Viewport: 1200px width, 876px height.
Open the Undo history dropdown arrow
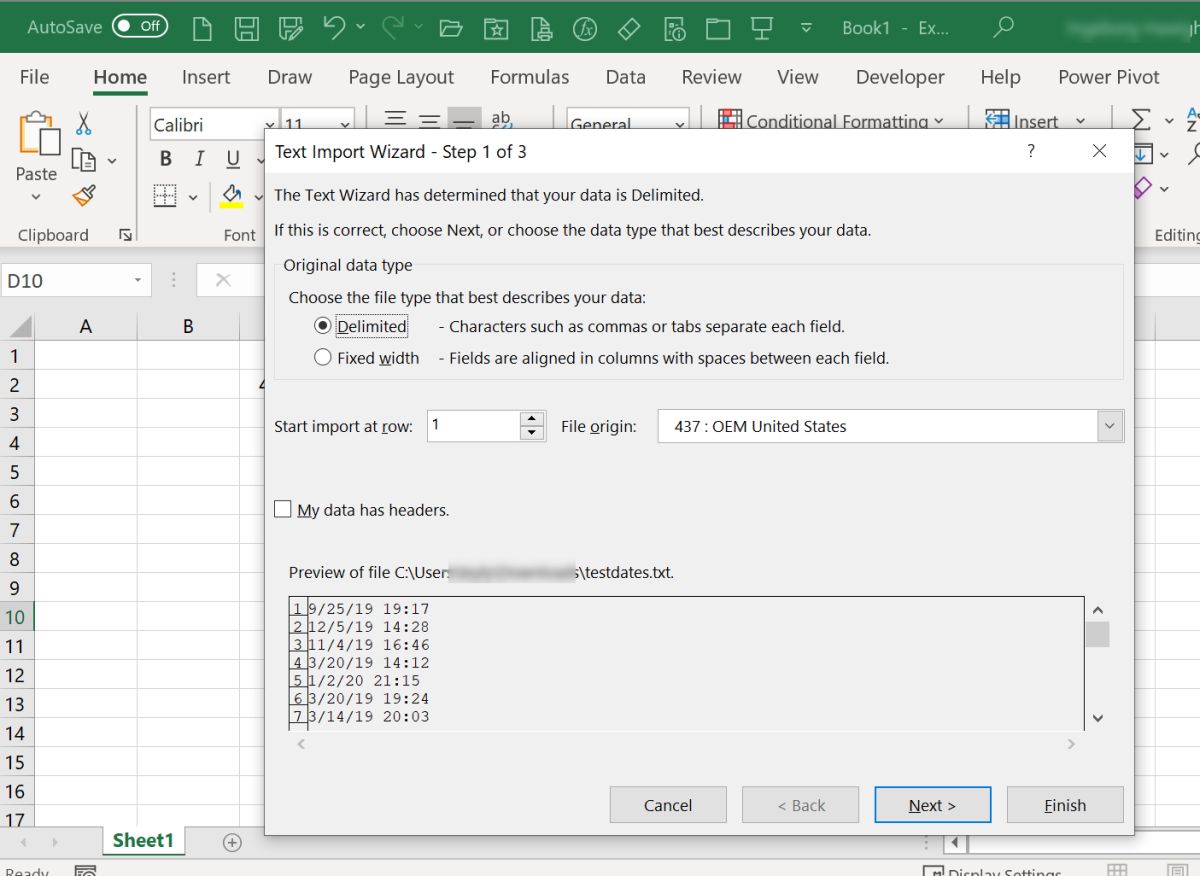pyautogui.click(x=361, y=28)
